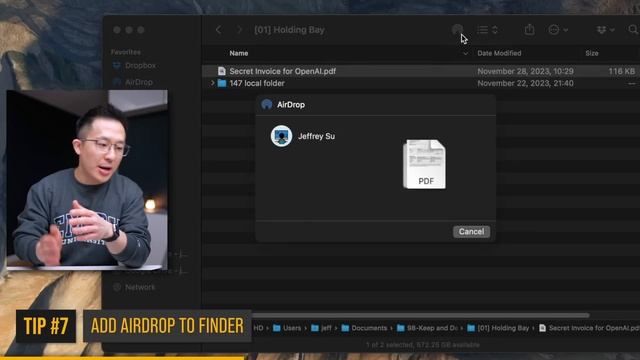
Task: Click the horizontal scrollbar above path bar
Action: [421, 315]
